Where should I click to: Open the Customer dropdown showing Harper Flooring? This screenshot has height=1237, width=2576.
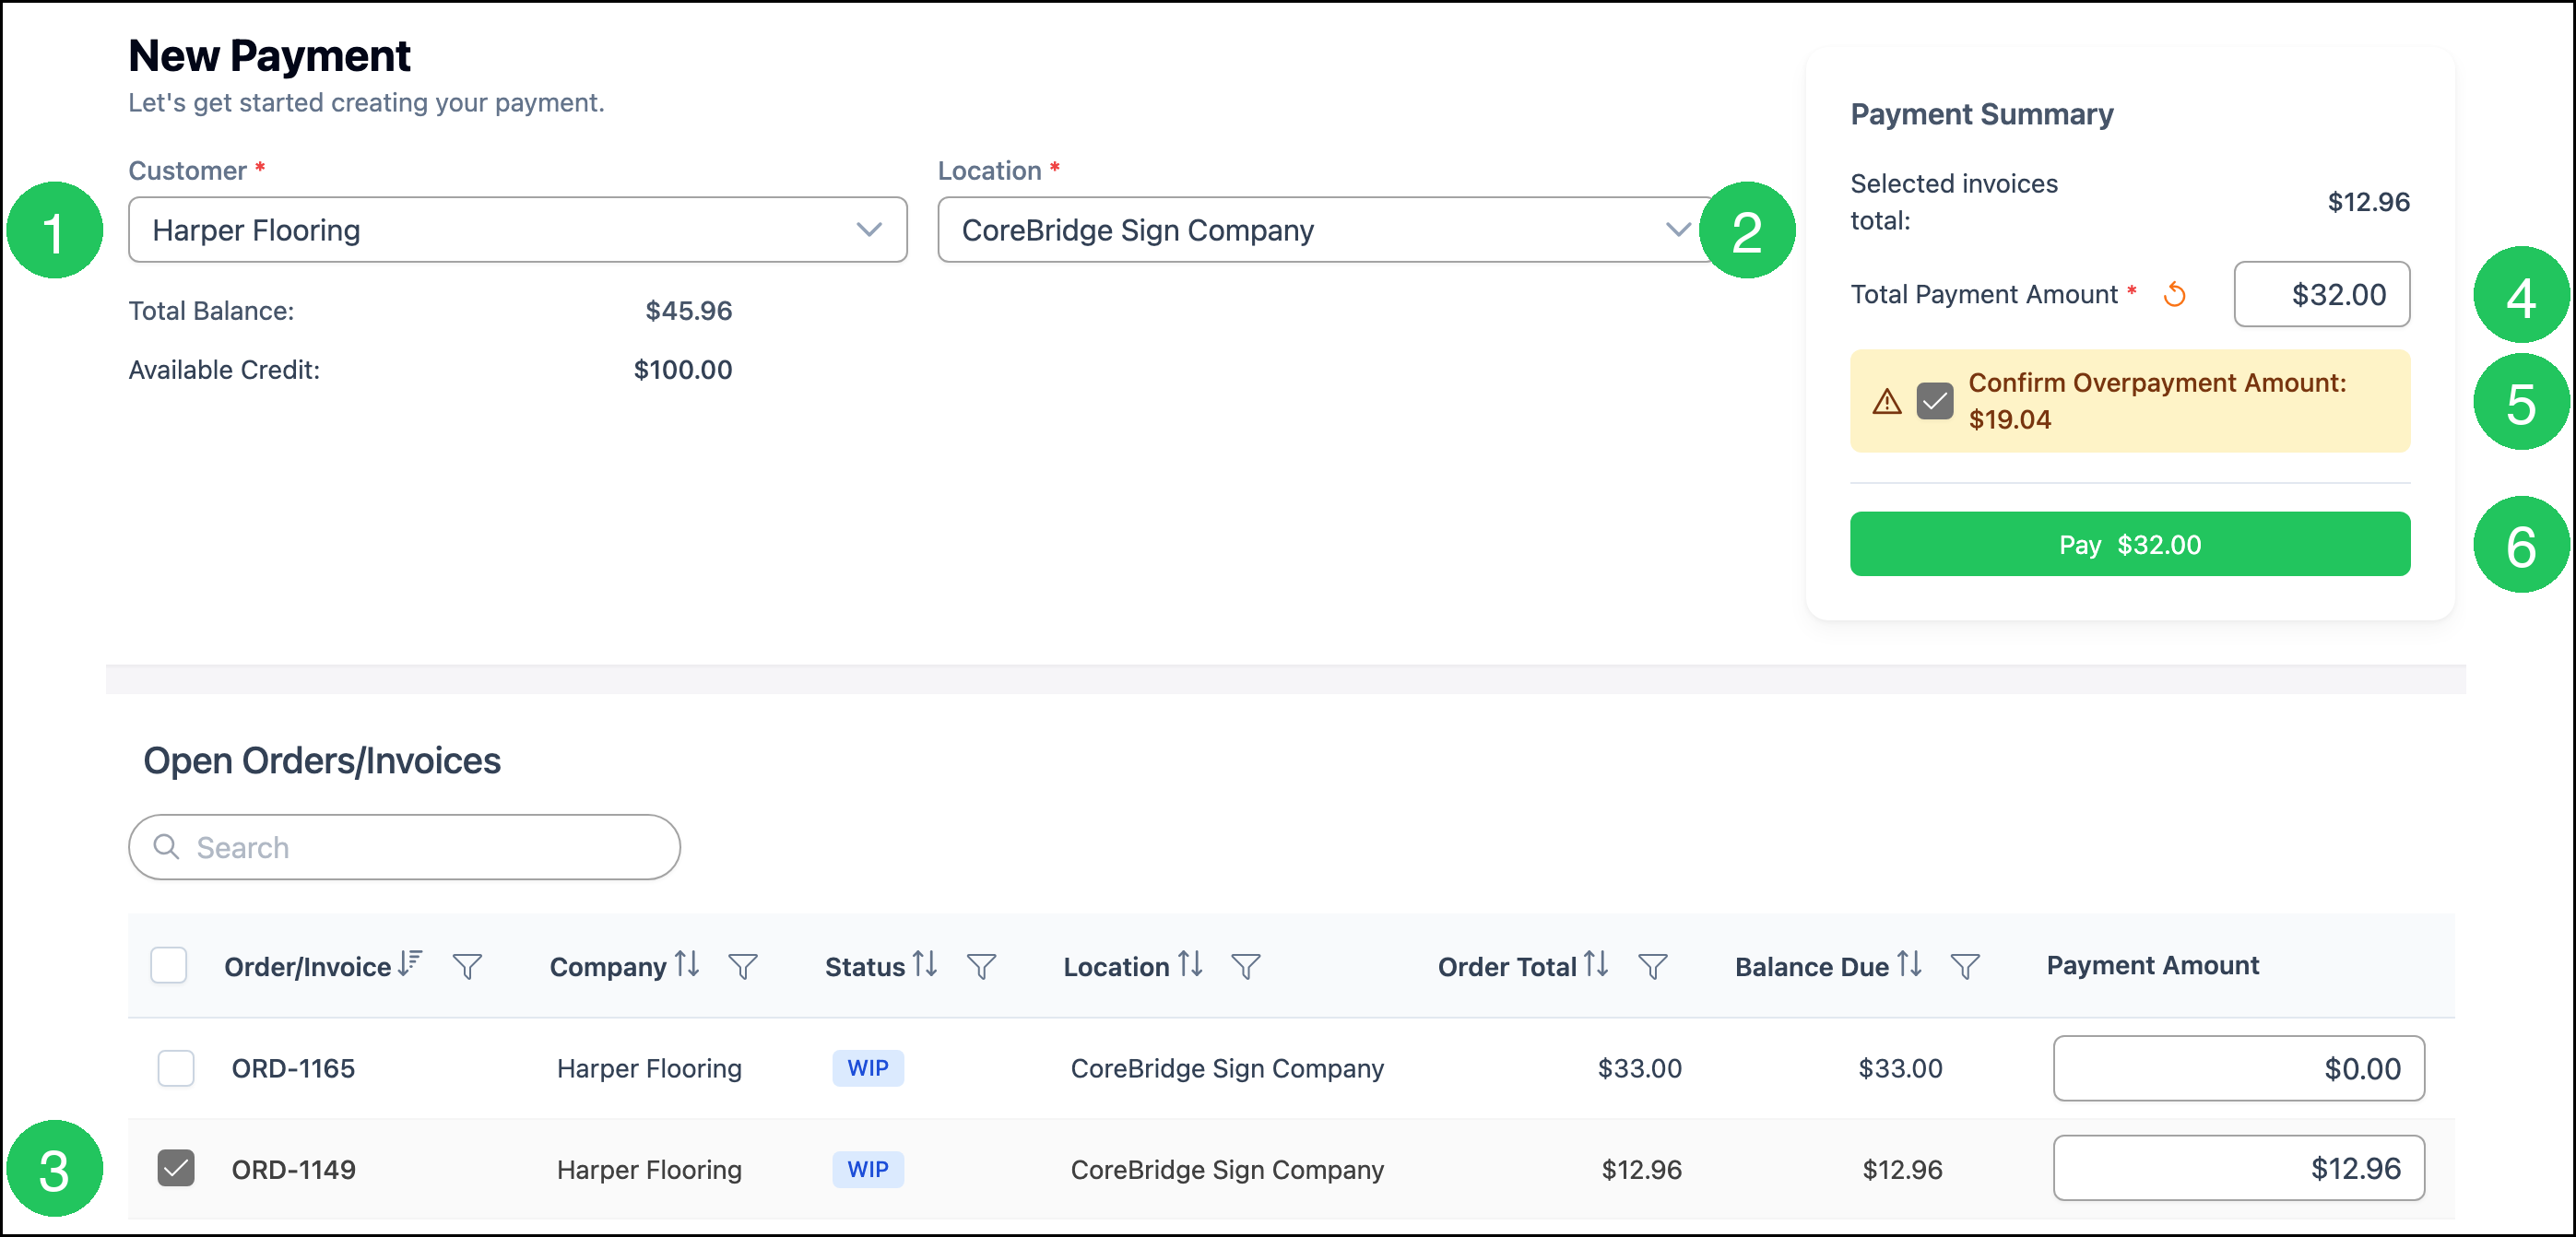pos(517,230)
